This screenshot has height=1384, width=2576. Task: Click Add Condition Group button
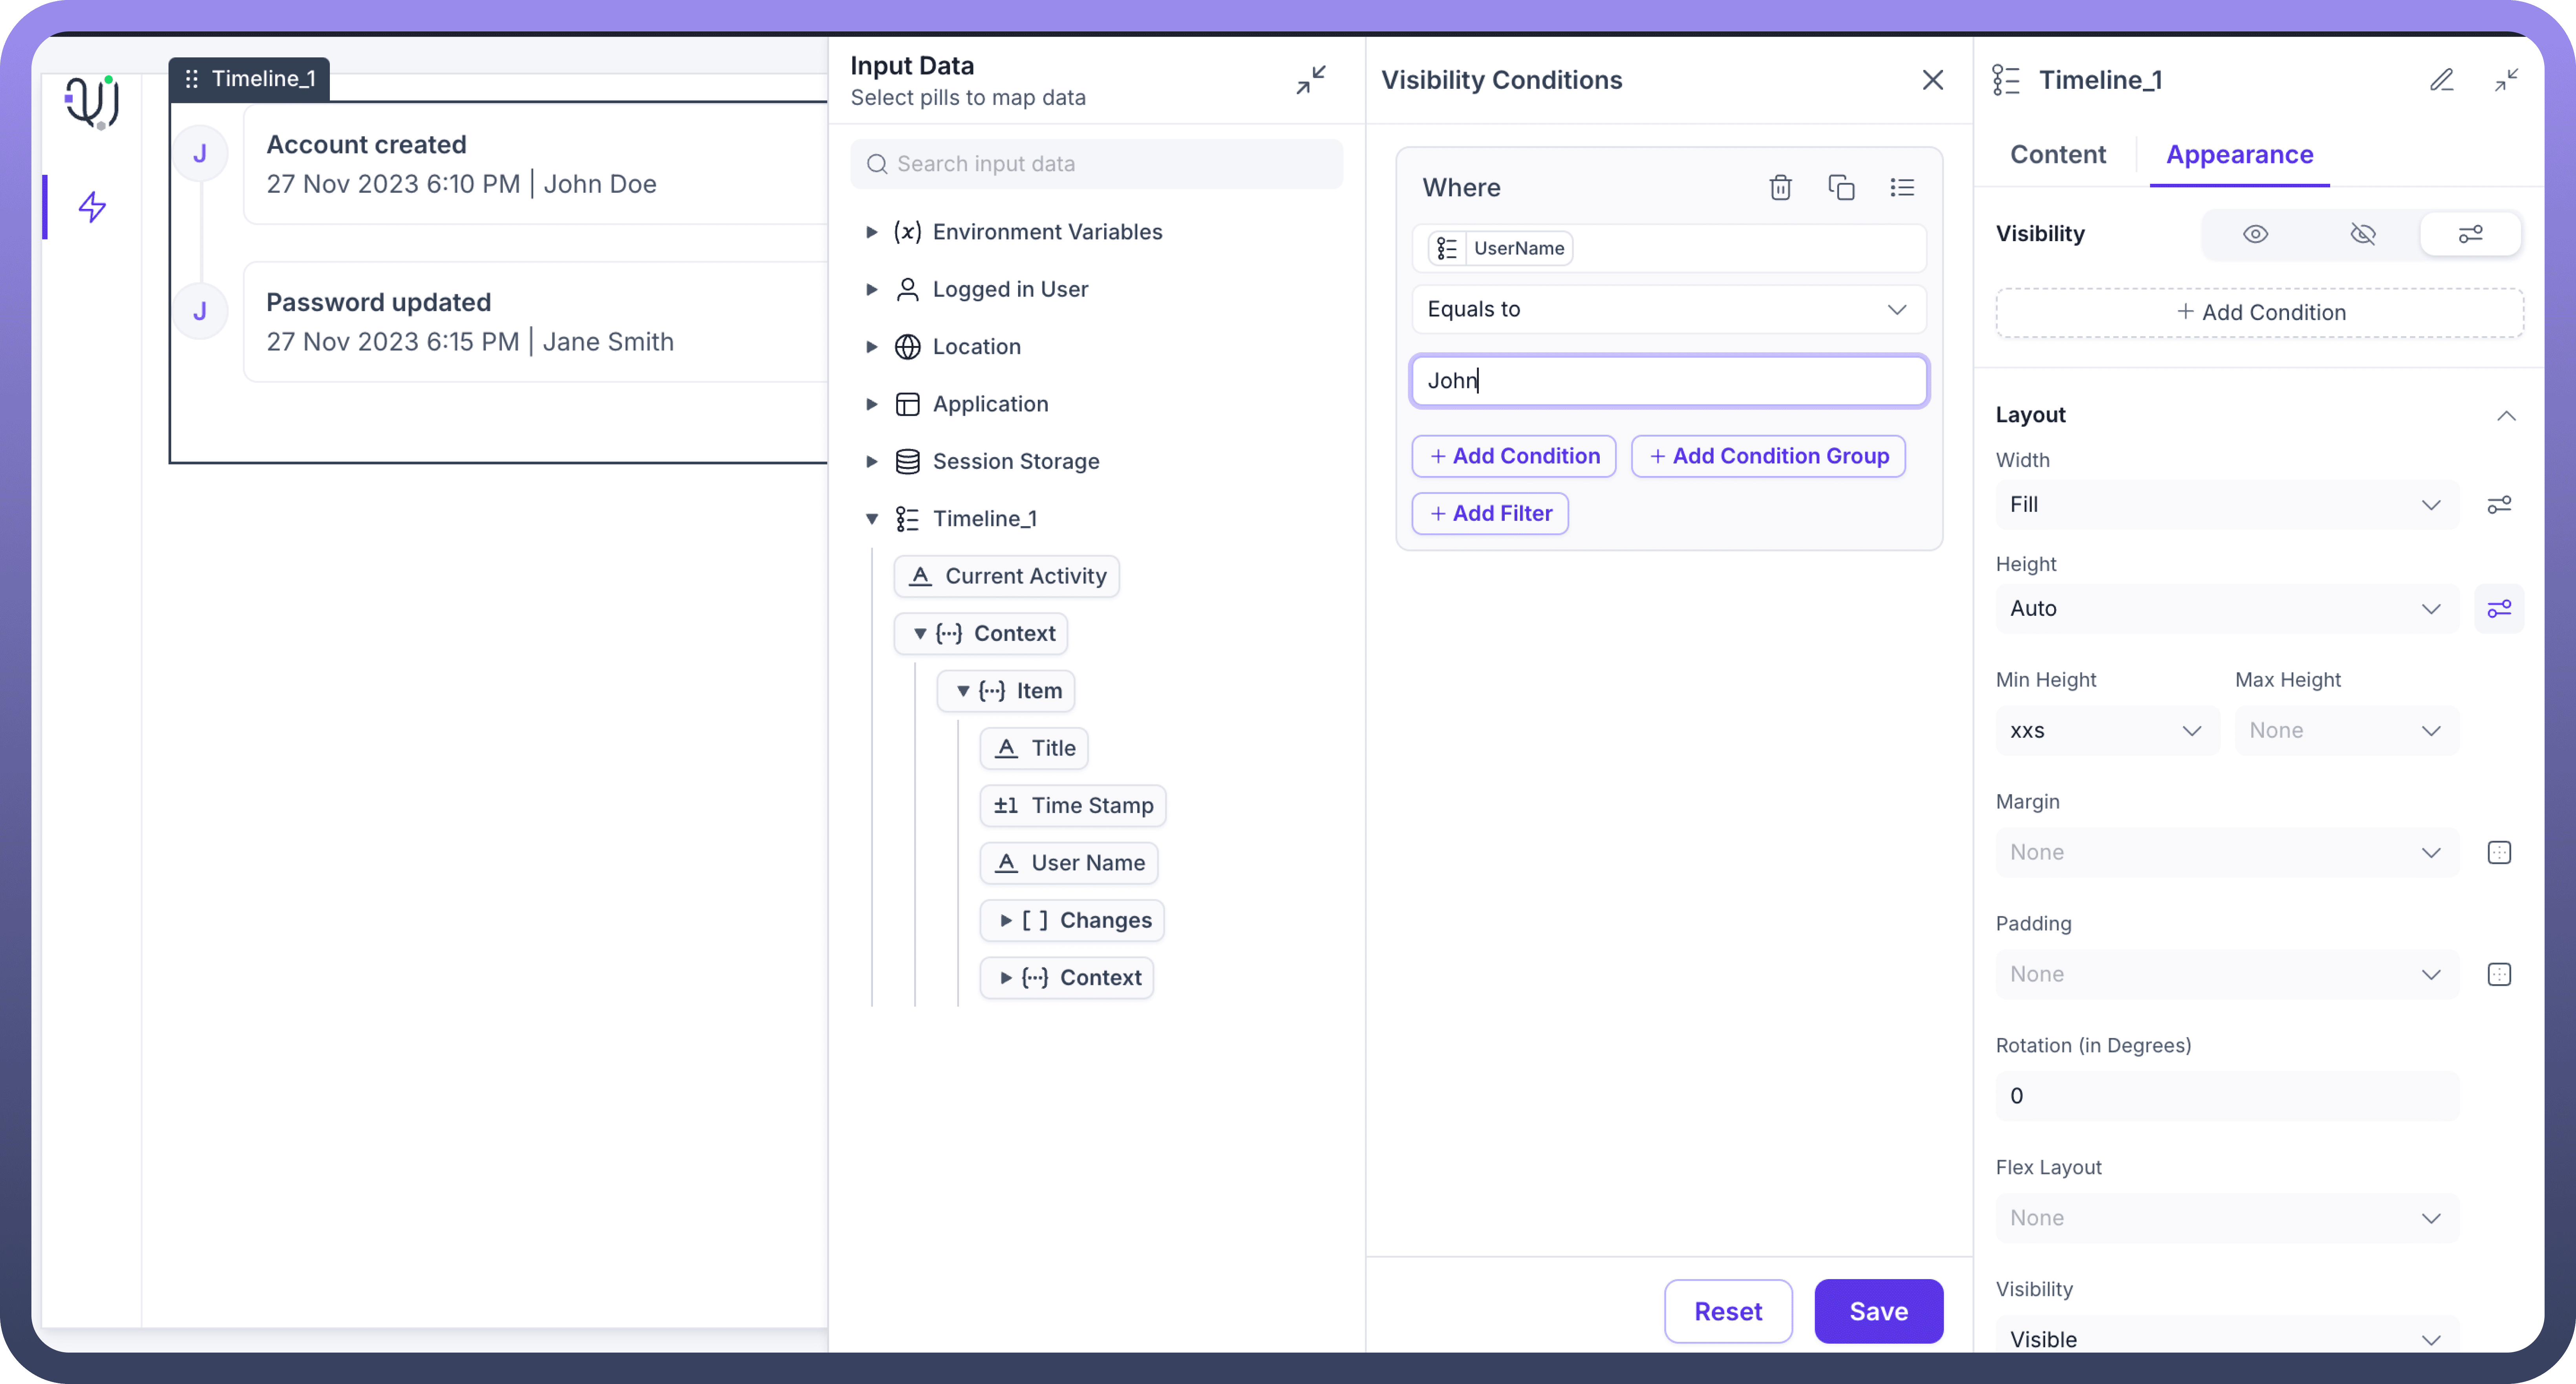(x=1767, y=456)
